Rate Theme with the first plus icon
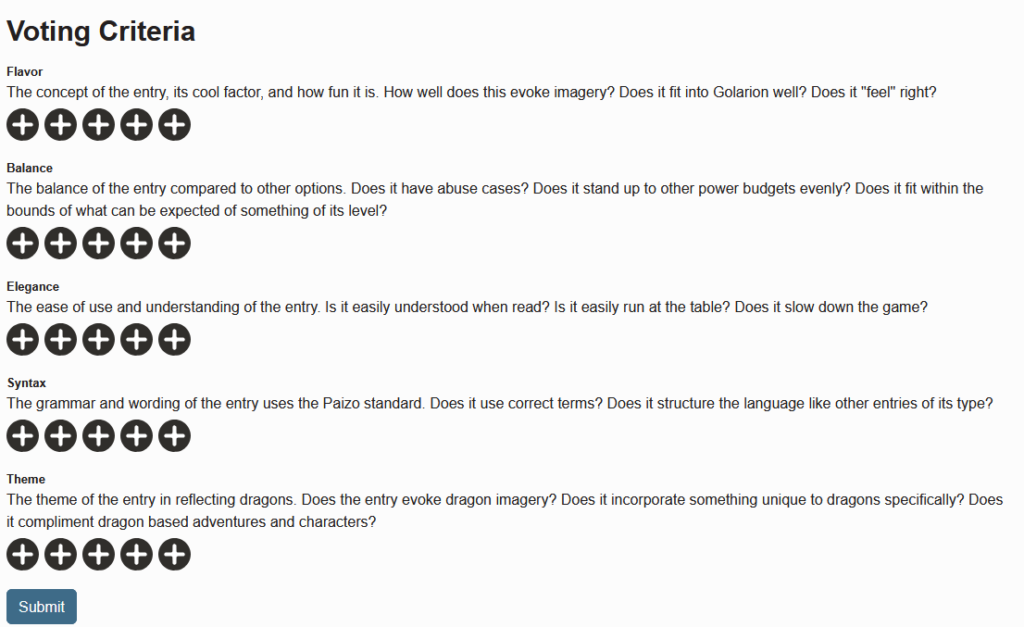Screen dimensions: 1024x627 coord(23,555)
